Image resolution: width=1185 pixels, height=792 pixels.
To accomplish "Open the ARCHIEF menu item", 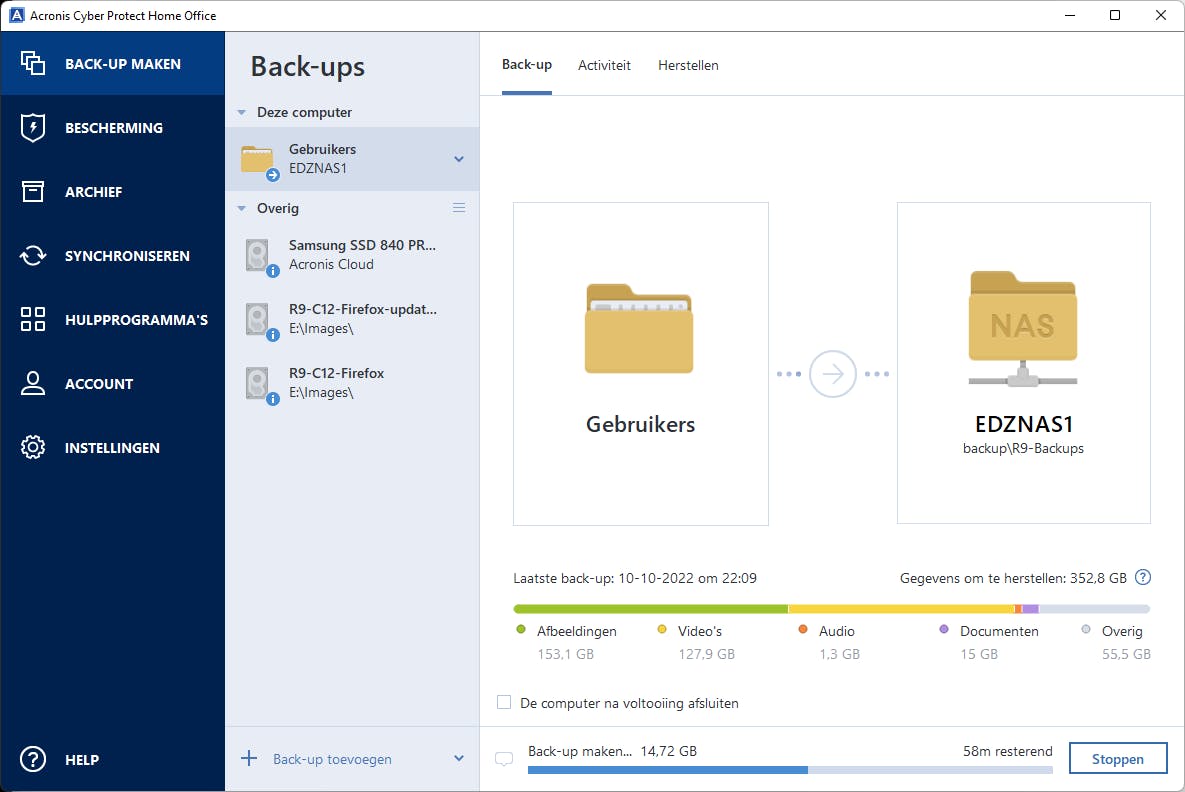I will [113, 191].
